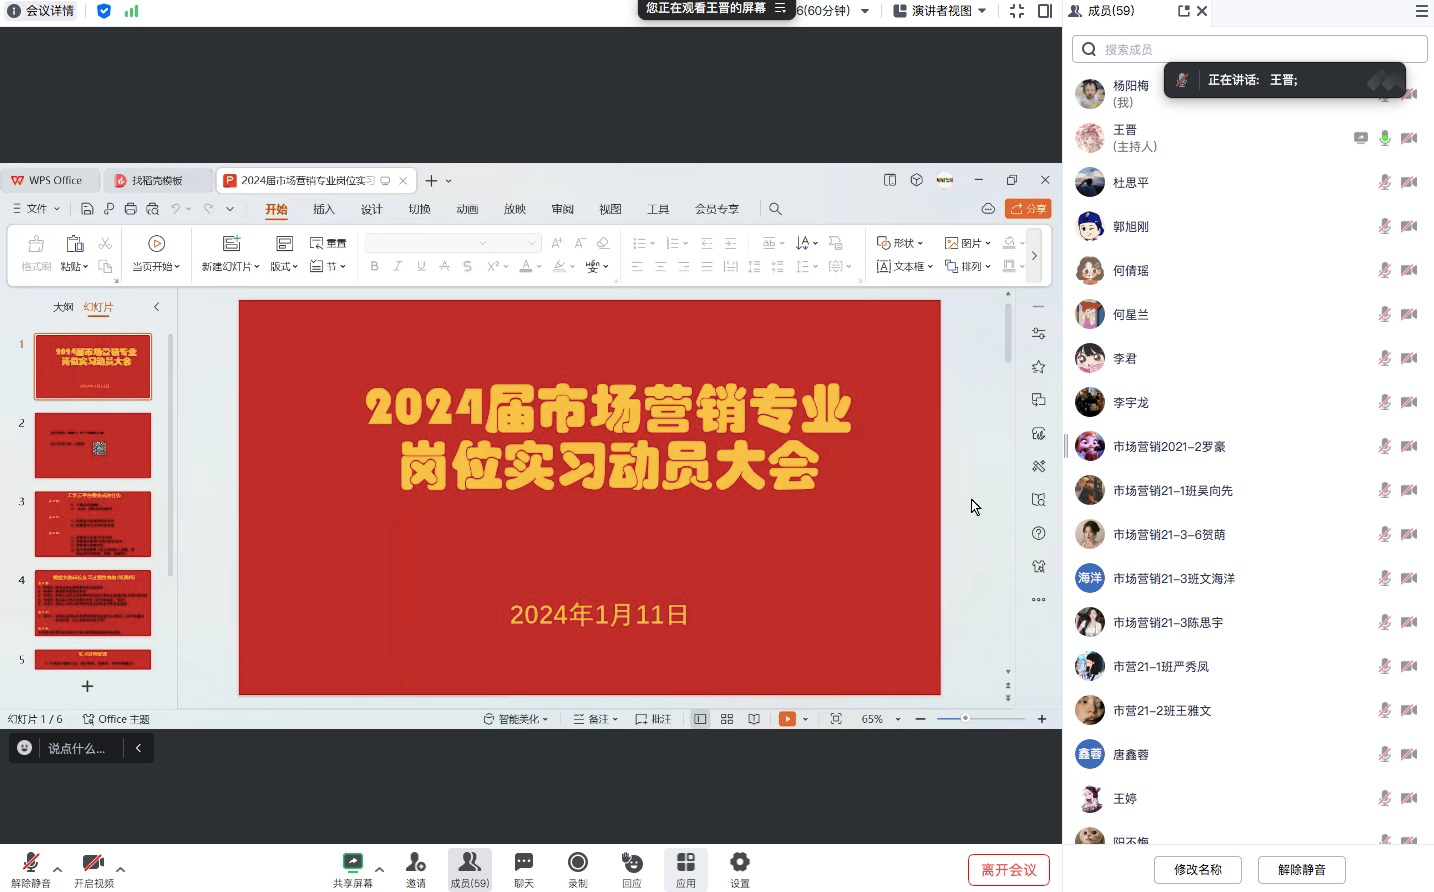
Task: Expand the share screen options arrow
Action: 380,869
